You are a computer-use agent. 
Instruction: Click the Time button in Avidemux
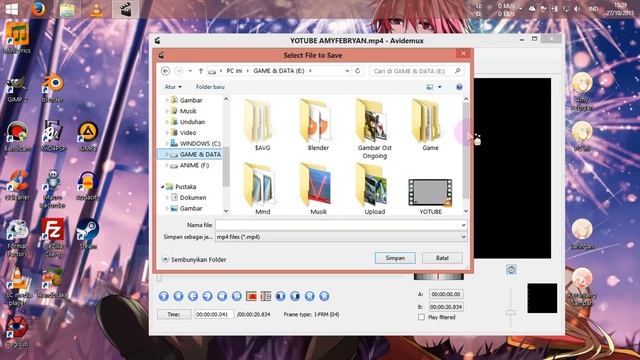[174, 314]
